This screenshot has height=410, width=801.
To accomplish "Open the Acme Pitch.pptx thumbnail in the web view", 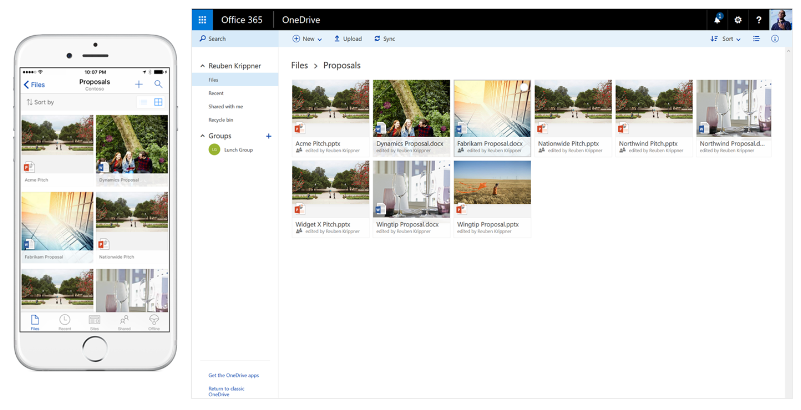I will [331, 108].
